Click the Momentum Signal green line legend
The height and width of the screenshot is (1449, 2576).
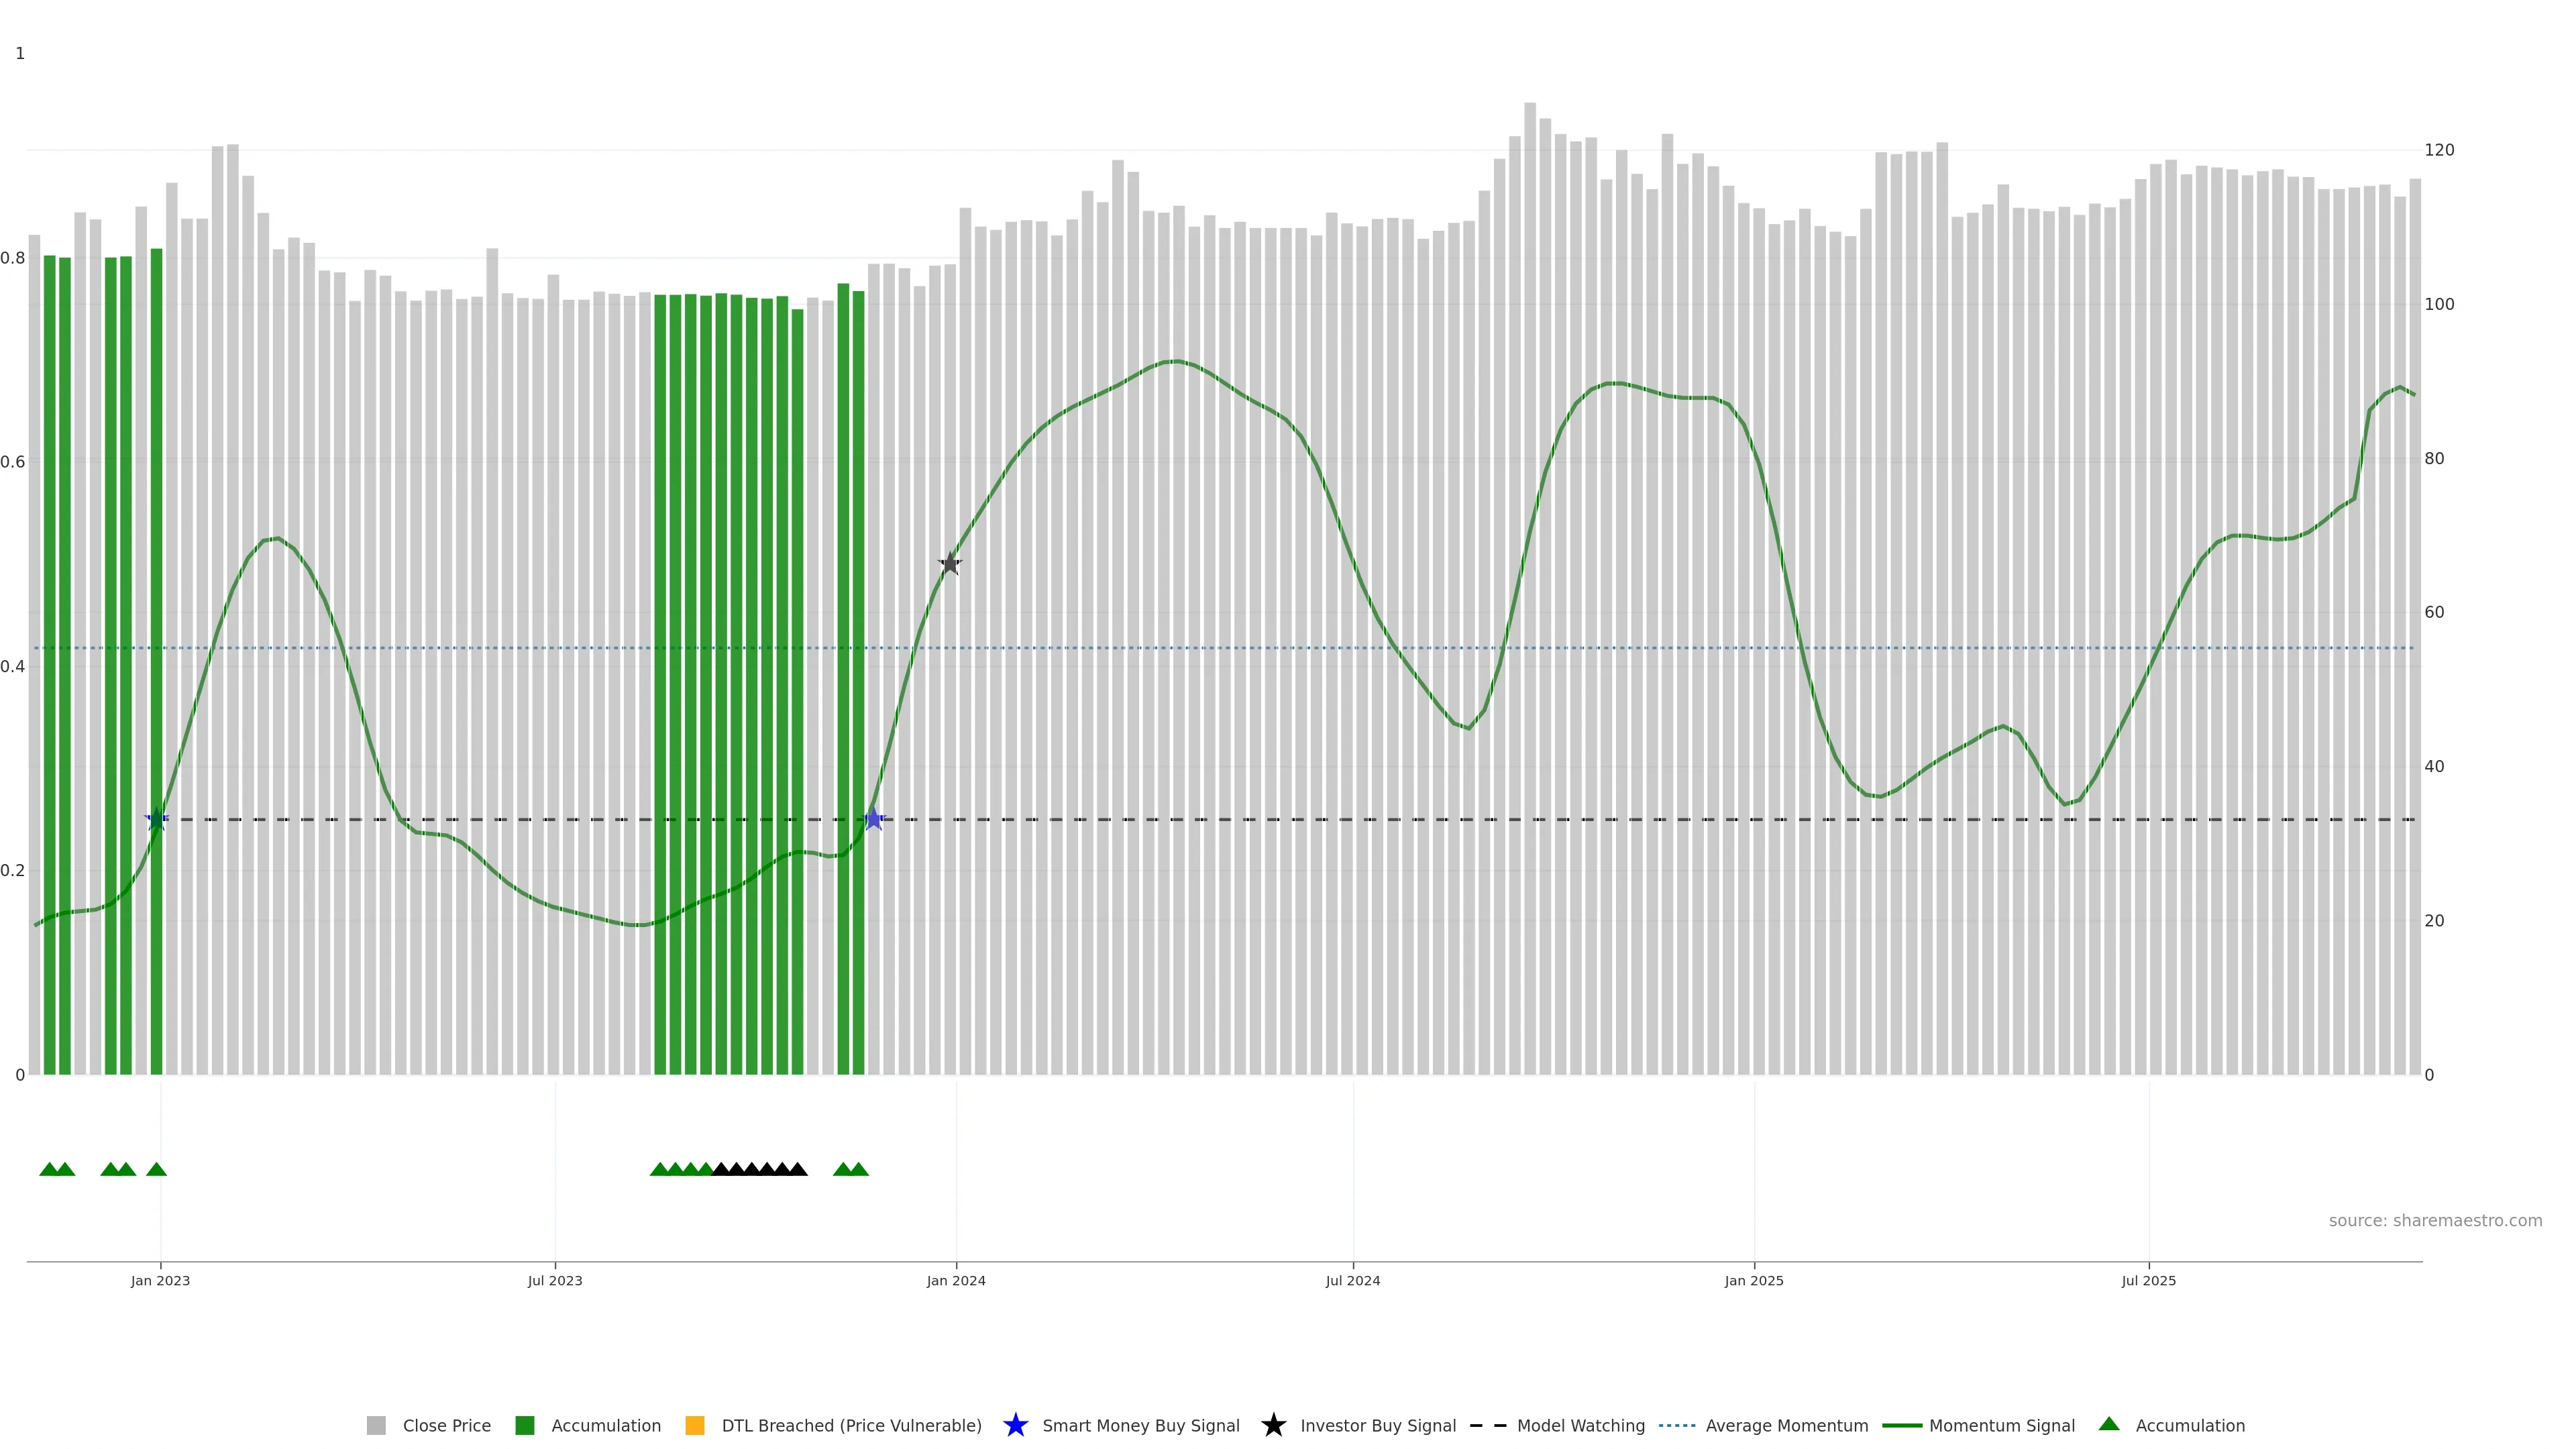1902,1425
